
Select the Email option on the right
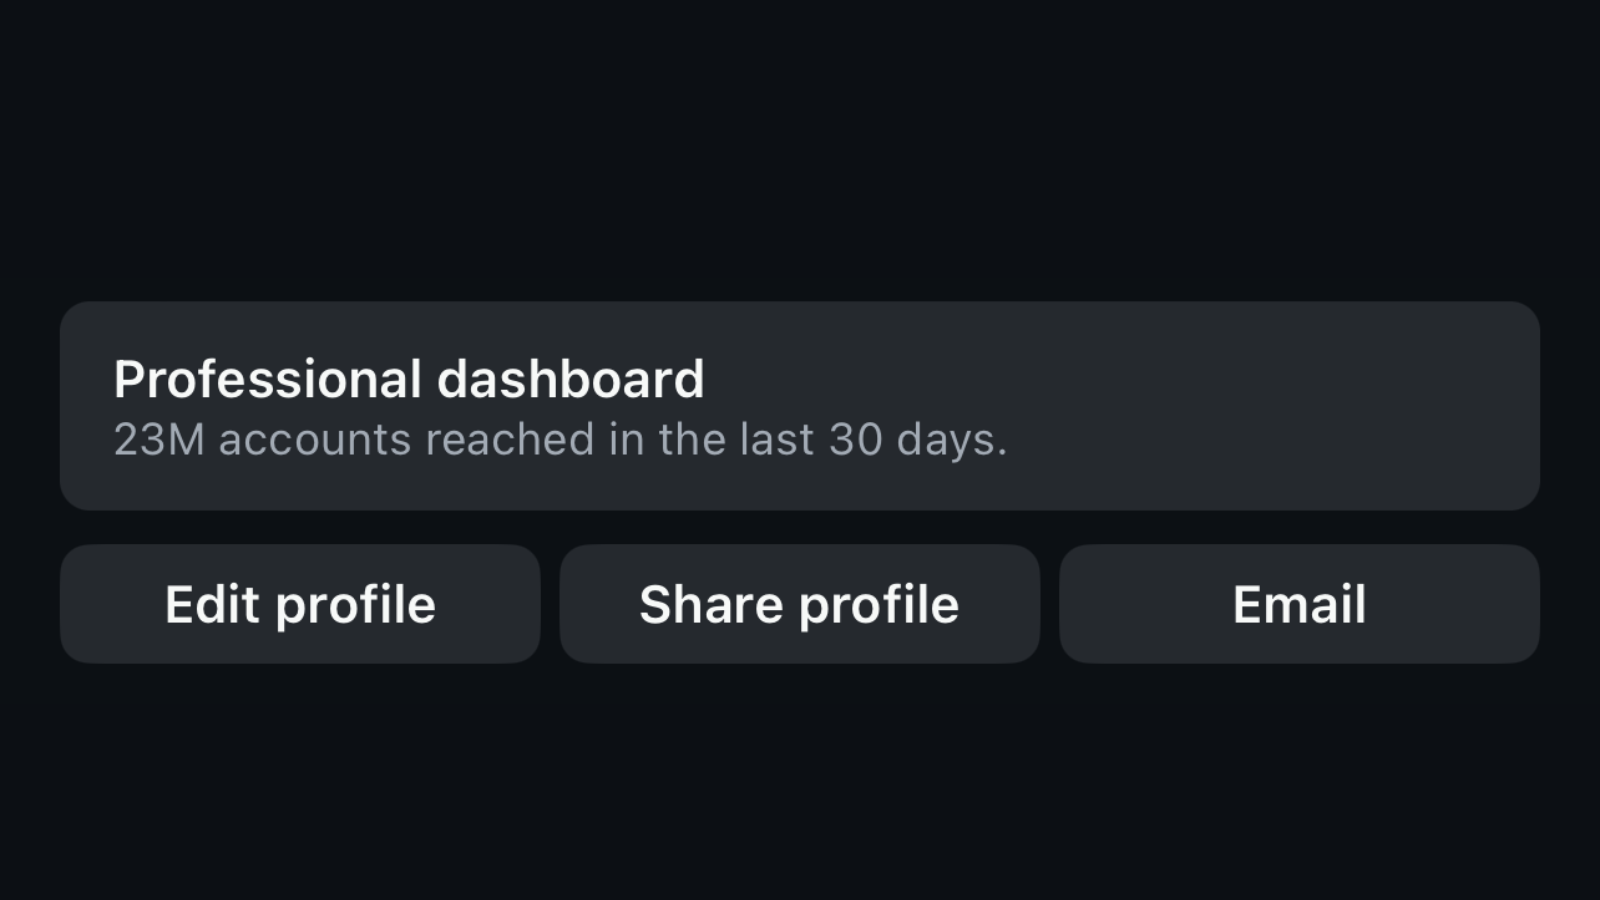pos(1299,604)
